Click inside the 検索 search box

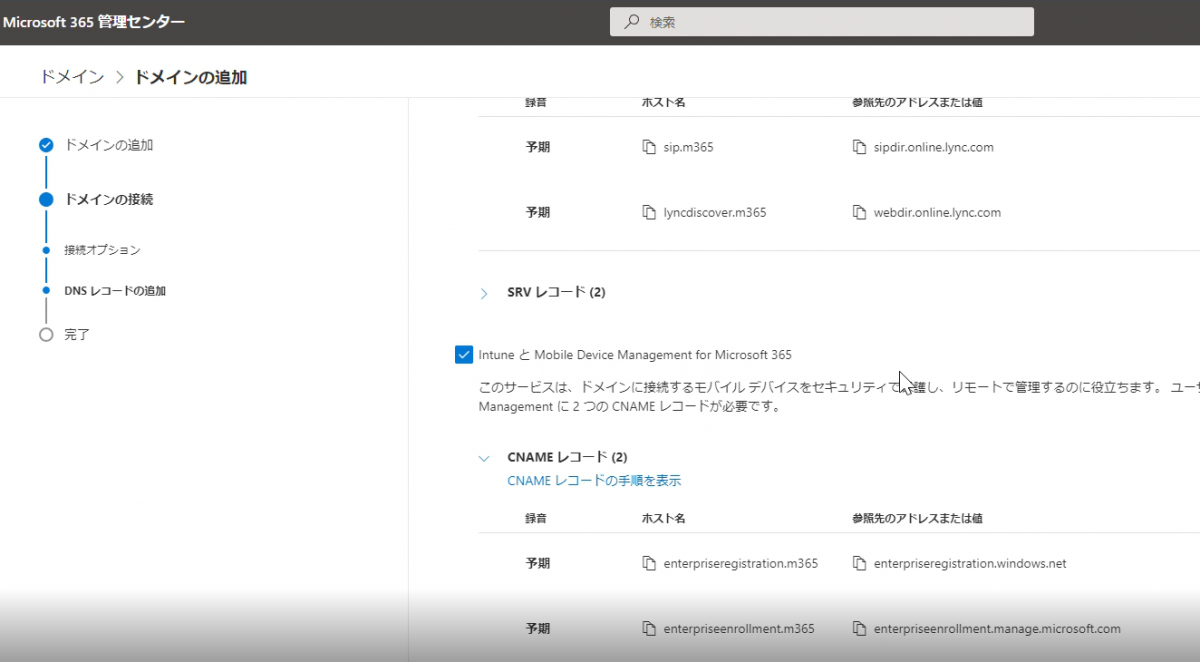click(820, 22)
